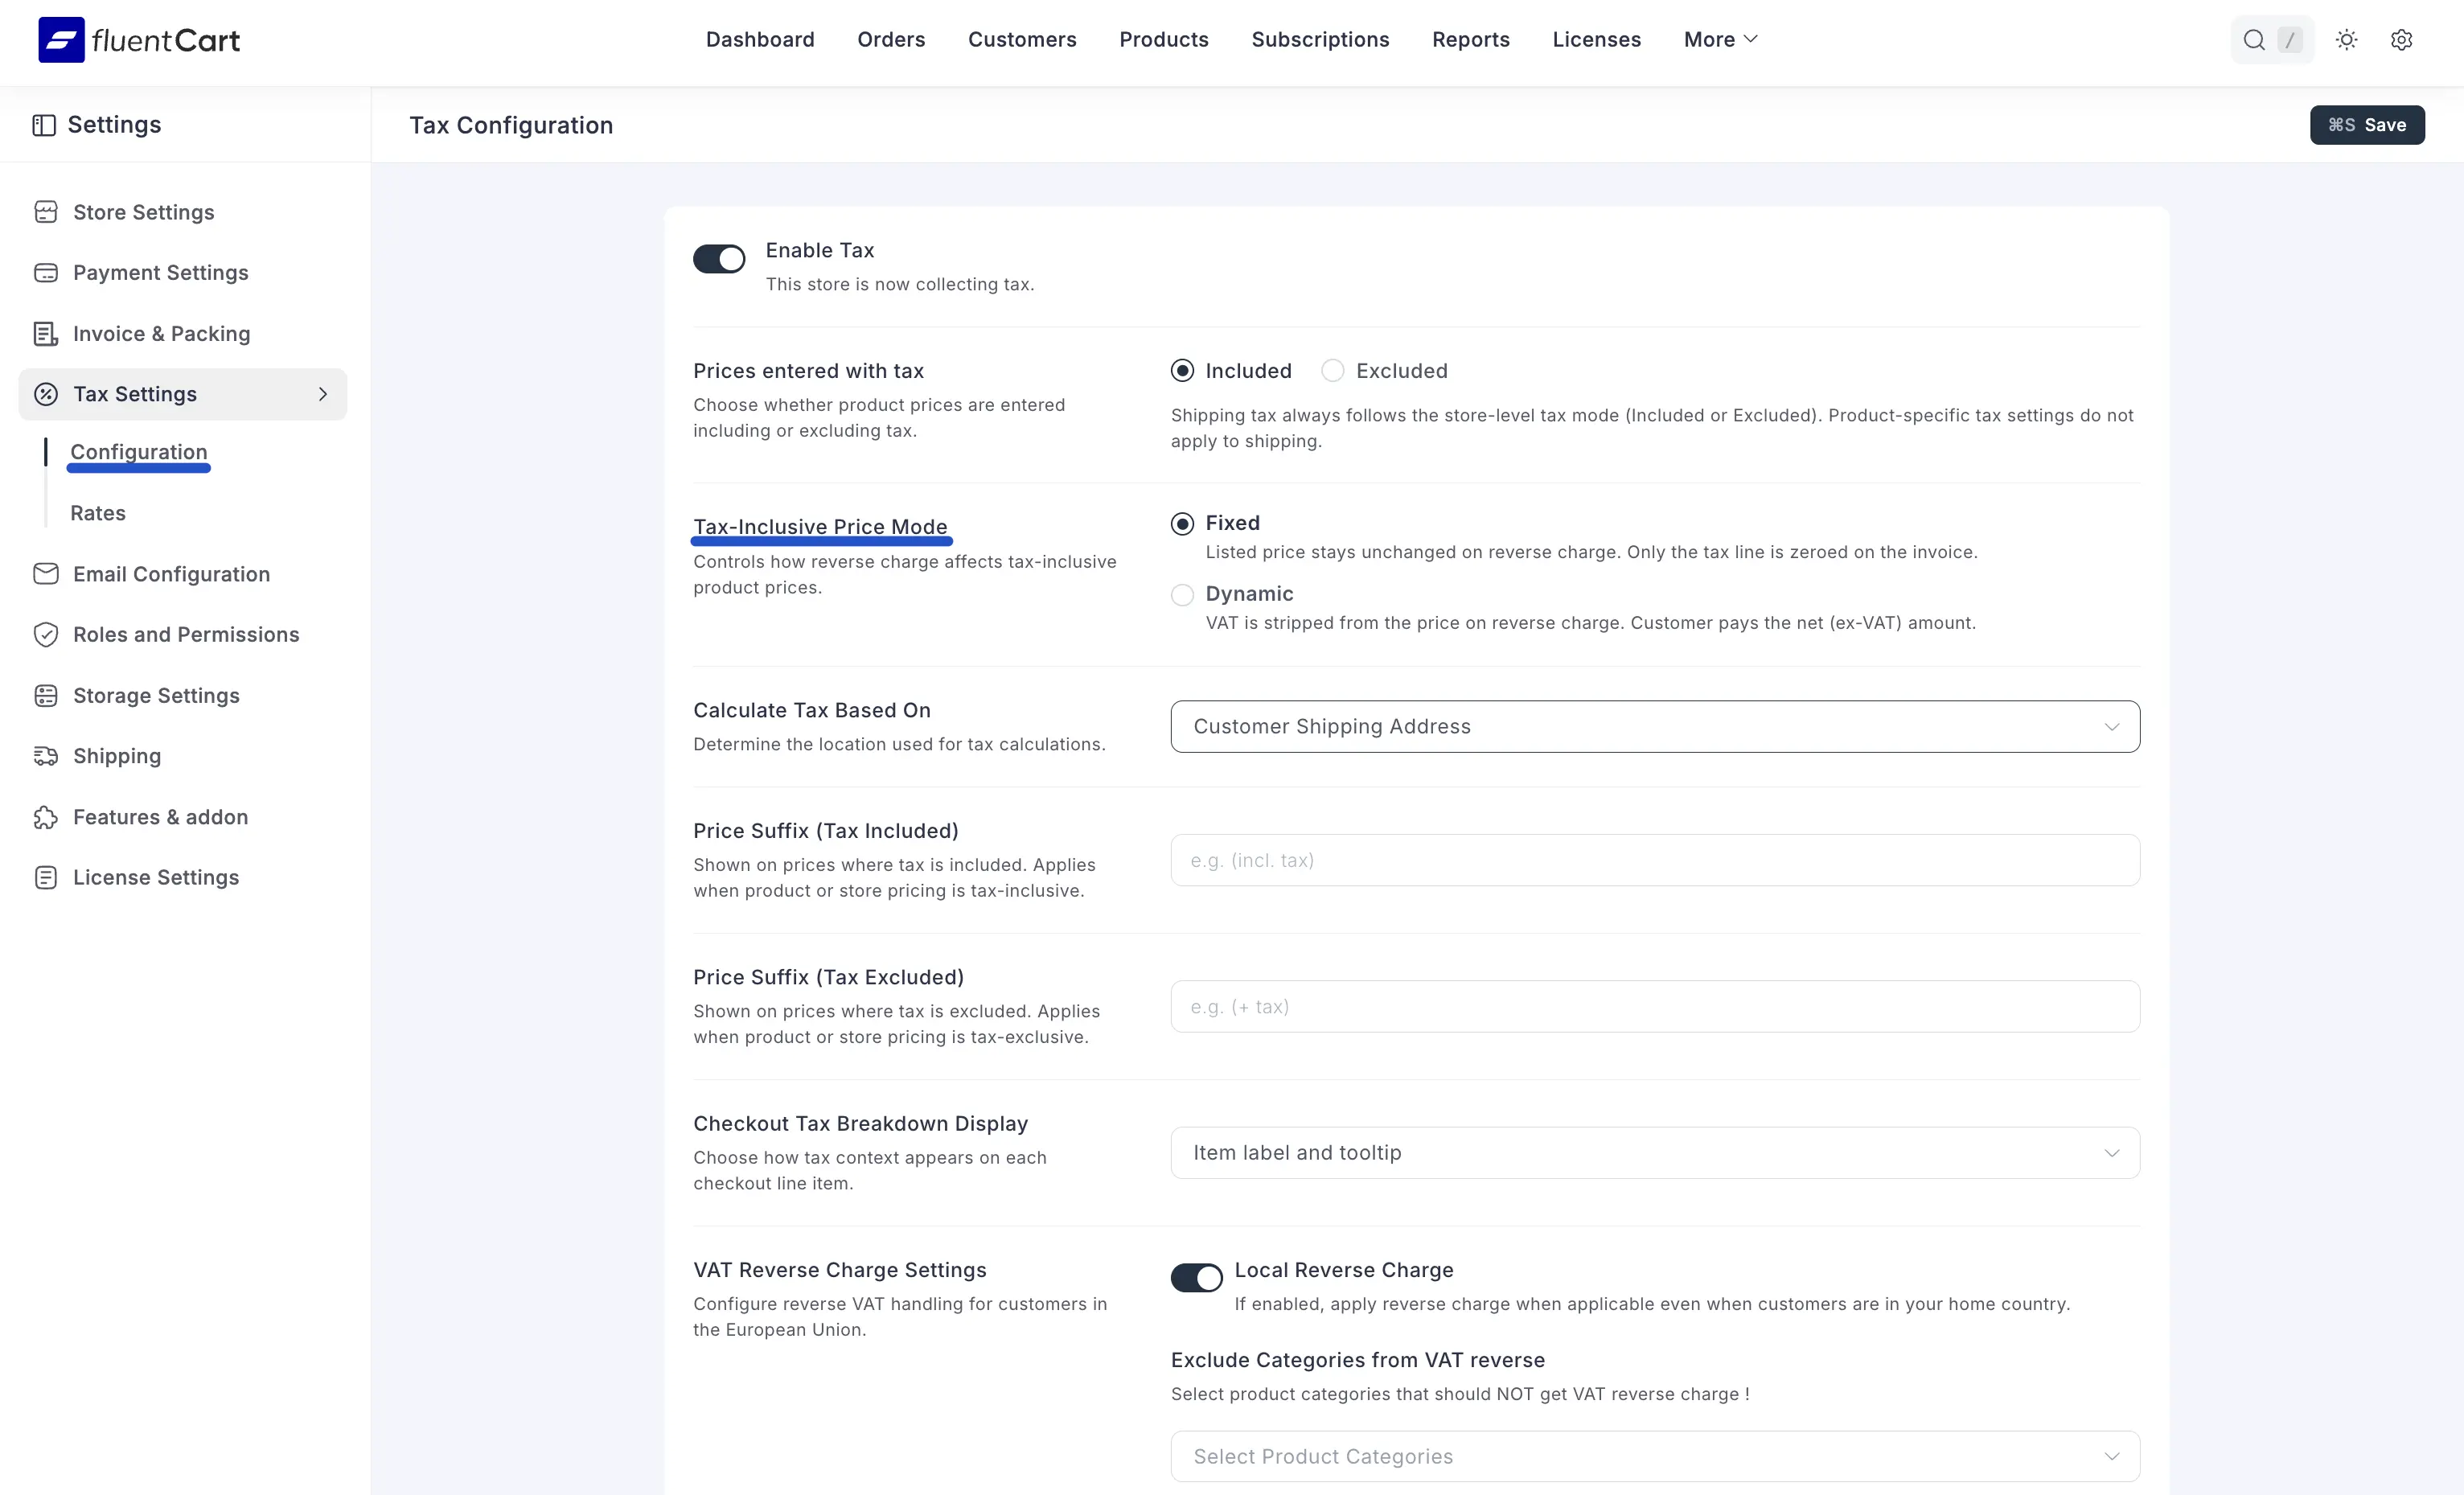Open Checkout Tax Breakdown Display dropdown
This screenshot has width=2464, height=1495.
1655,1153
